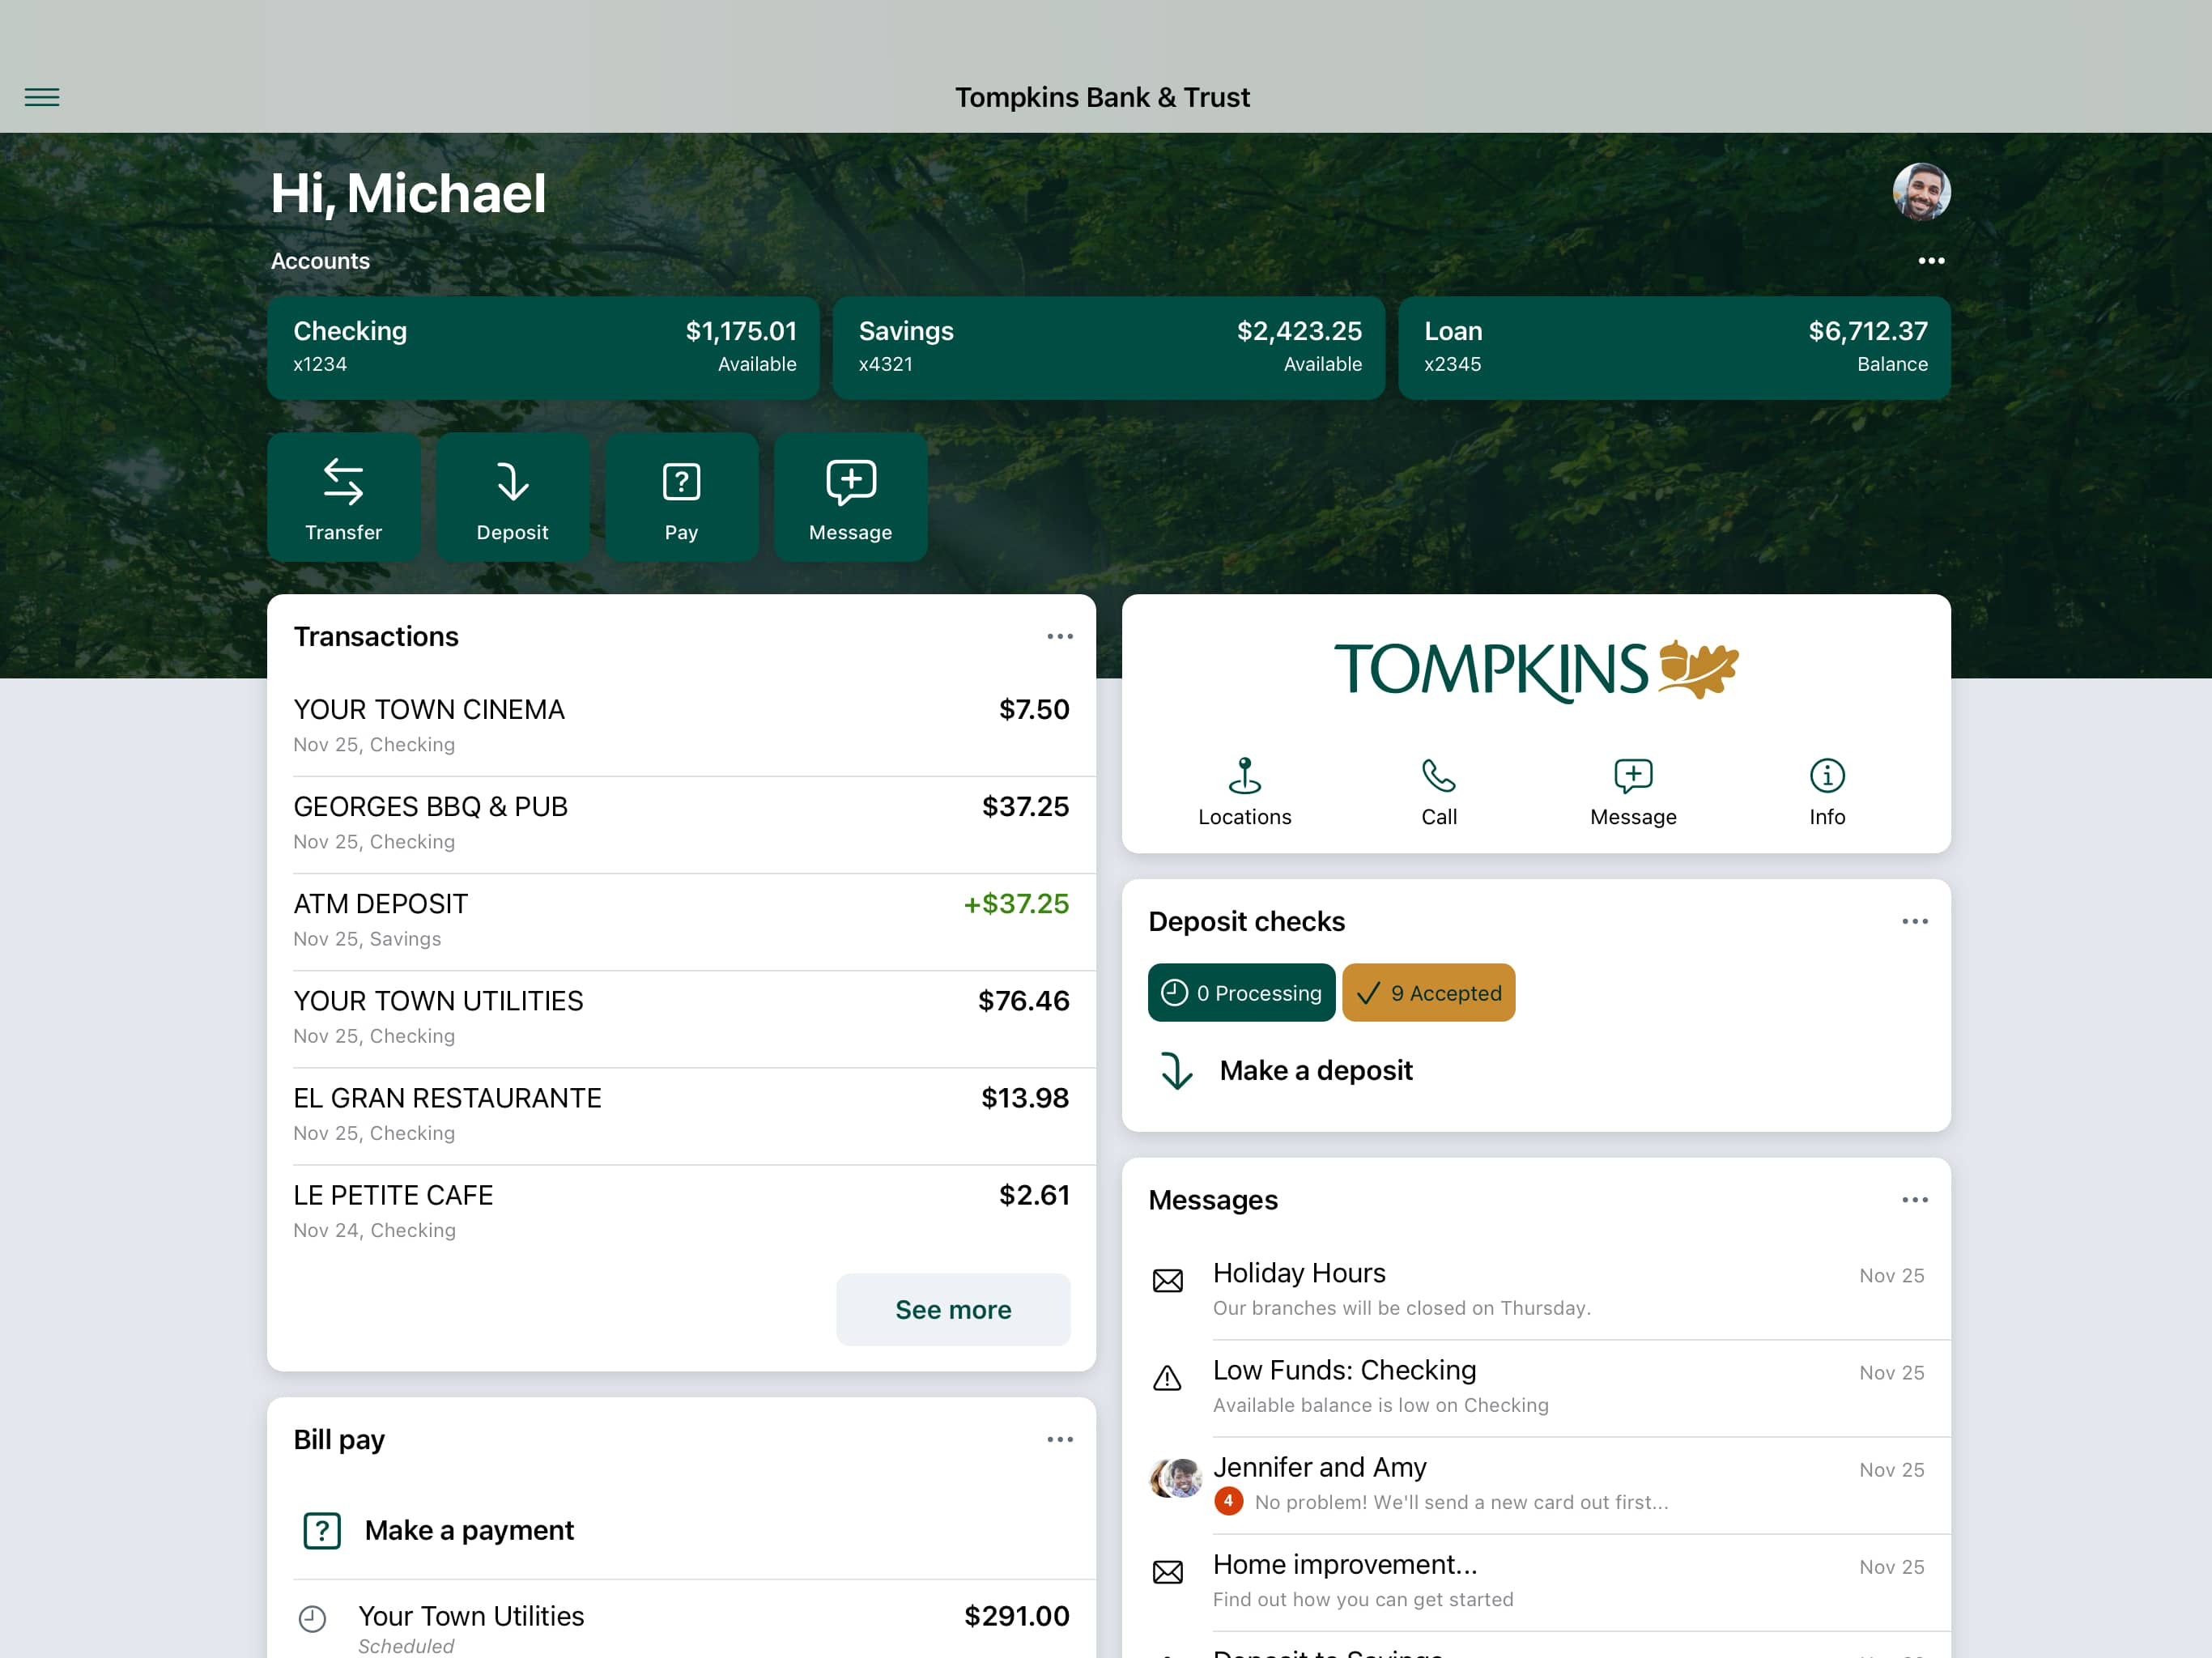
Task: Open the EL GRAN RESTAURANTE transaction
Action: click(x=681, y=1115)
